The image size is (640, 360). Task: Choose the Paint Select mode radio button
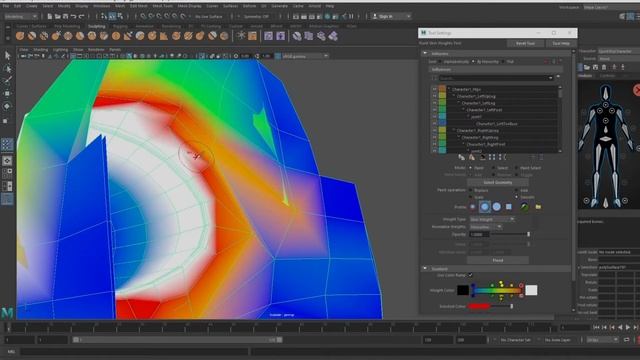click(517, 168)
